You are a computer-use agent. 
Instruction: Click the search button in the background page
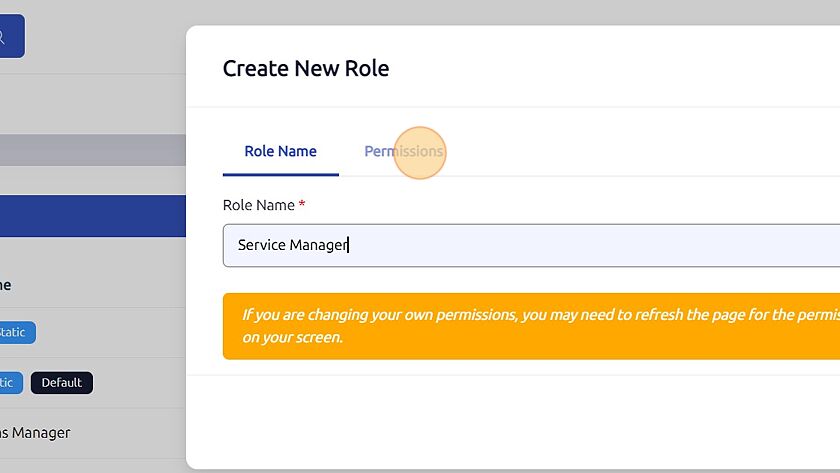point(10,36)
